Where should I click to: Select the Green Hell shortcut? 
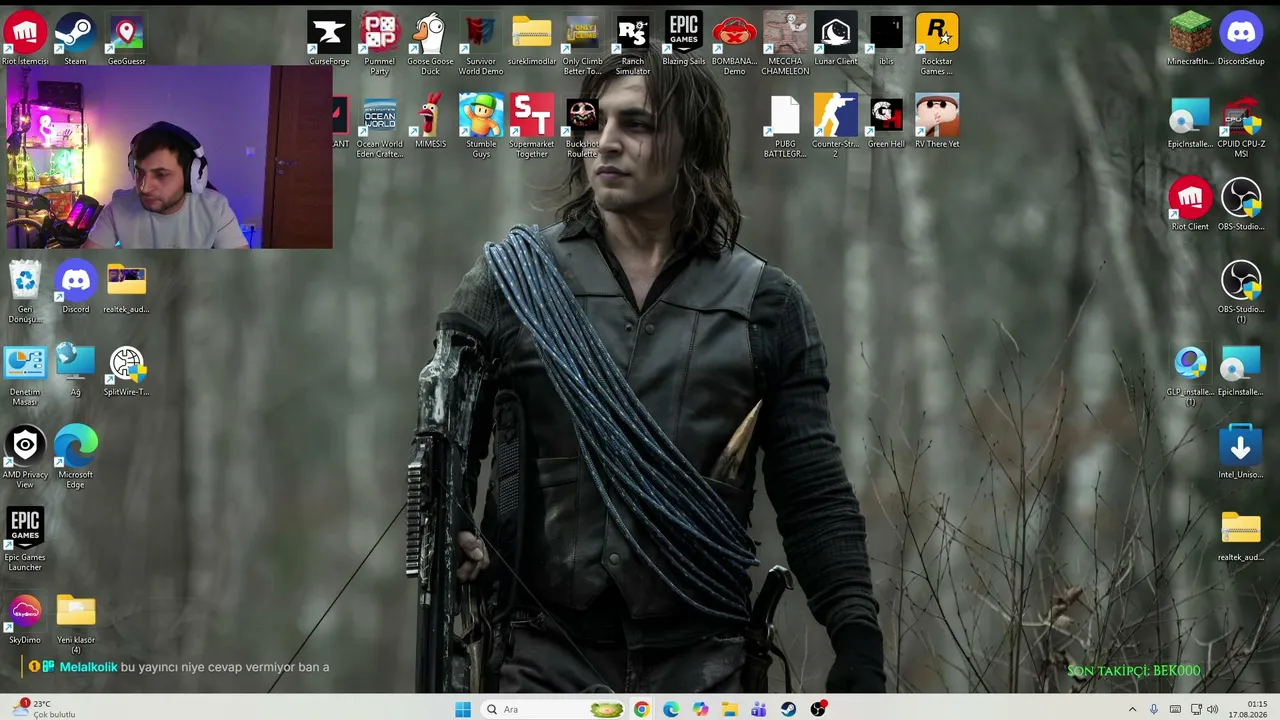click(x=886, y=122)
